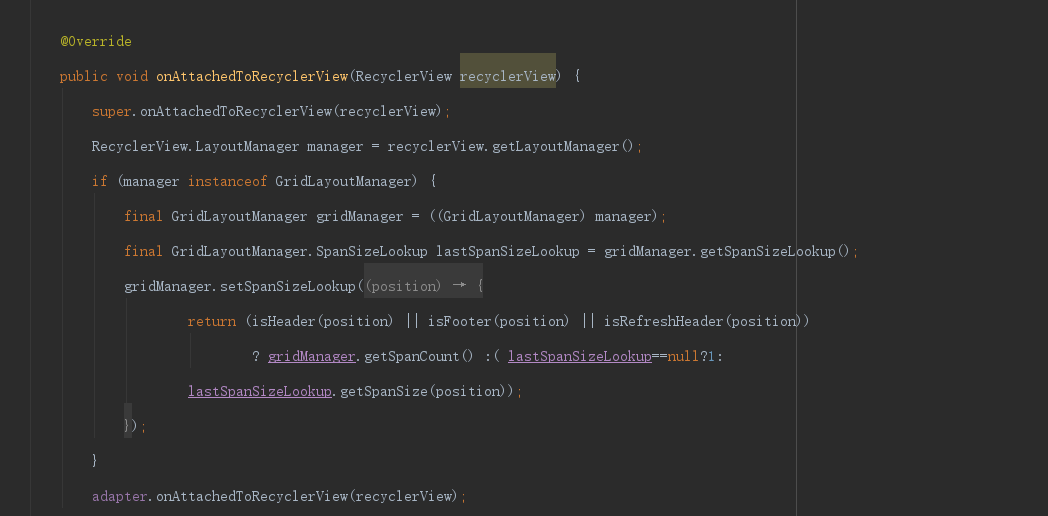Click the 'instanceof' keyword

click(227, 181)
